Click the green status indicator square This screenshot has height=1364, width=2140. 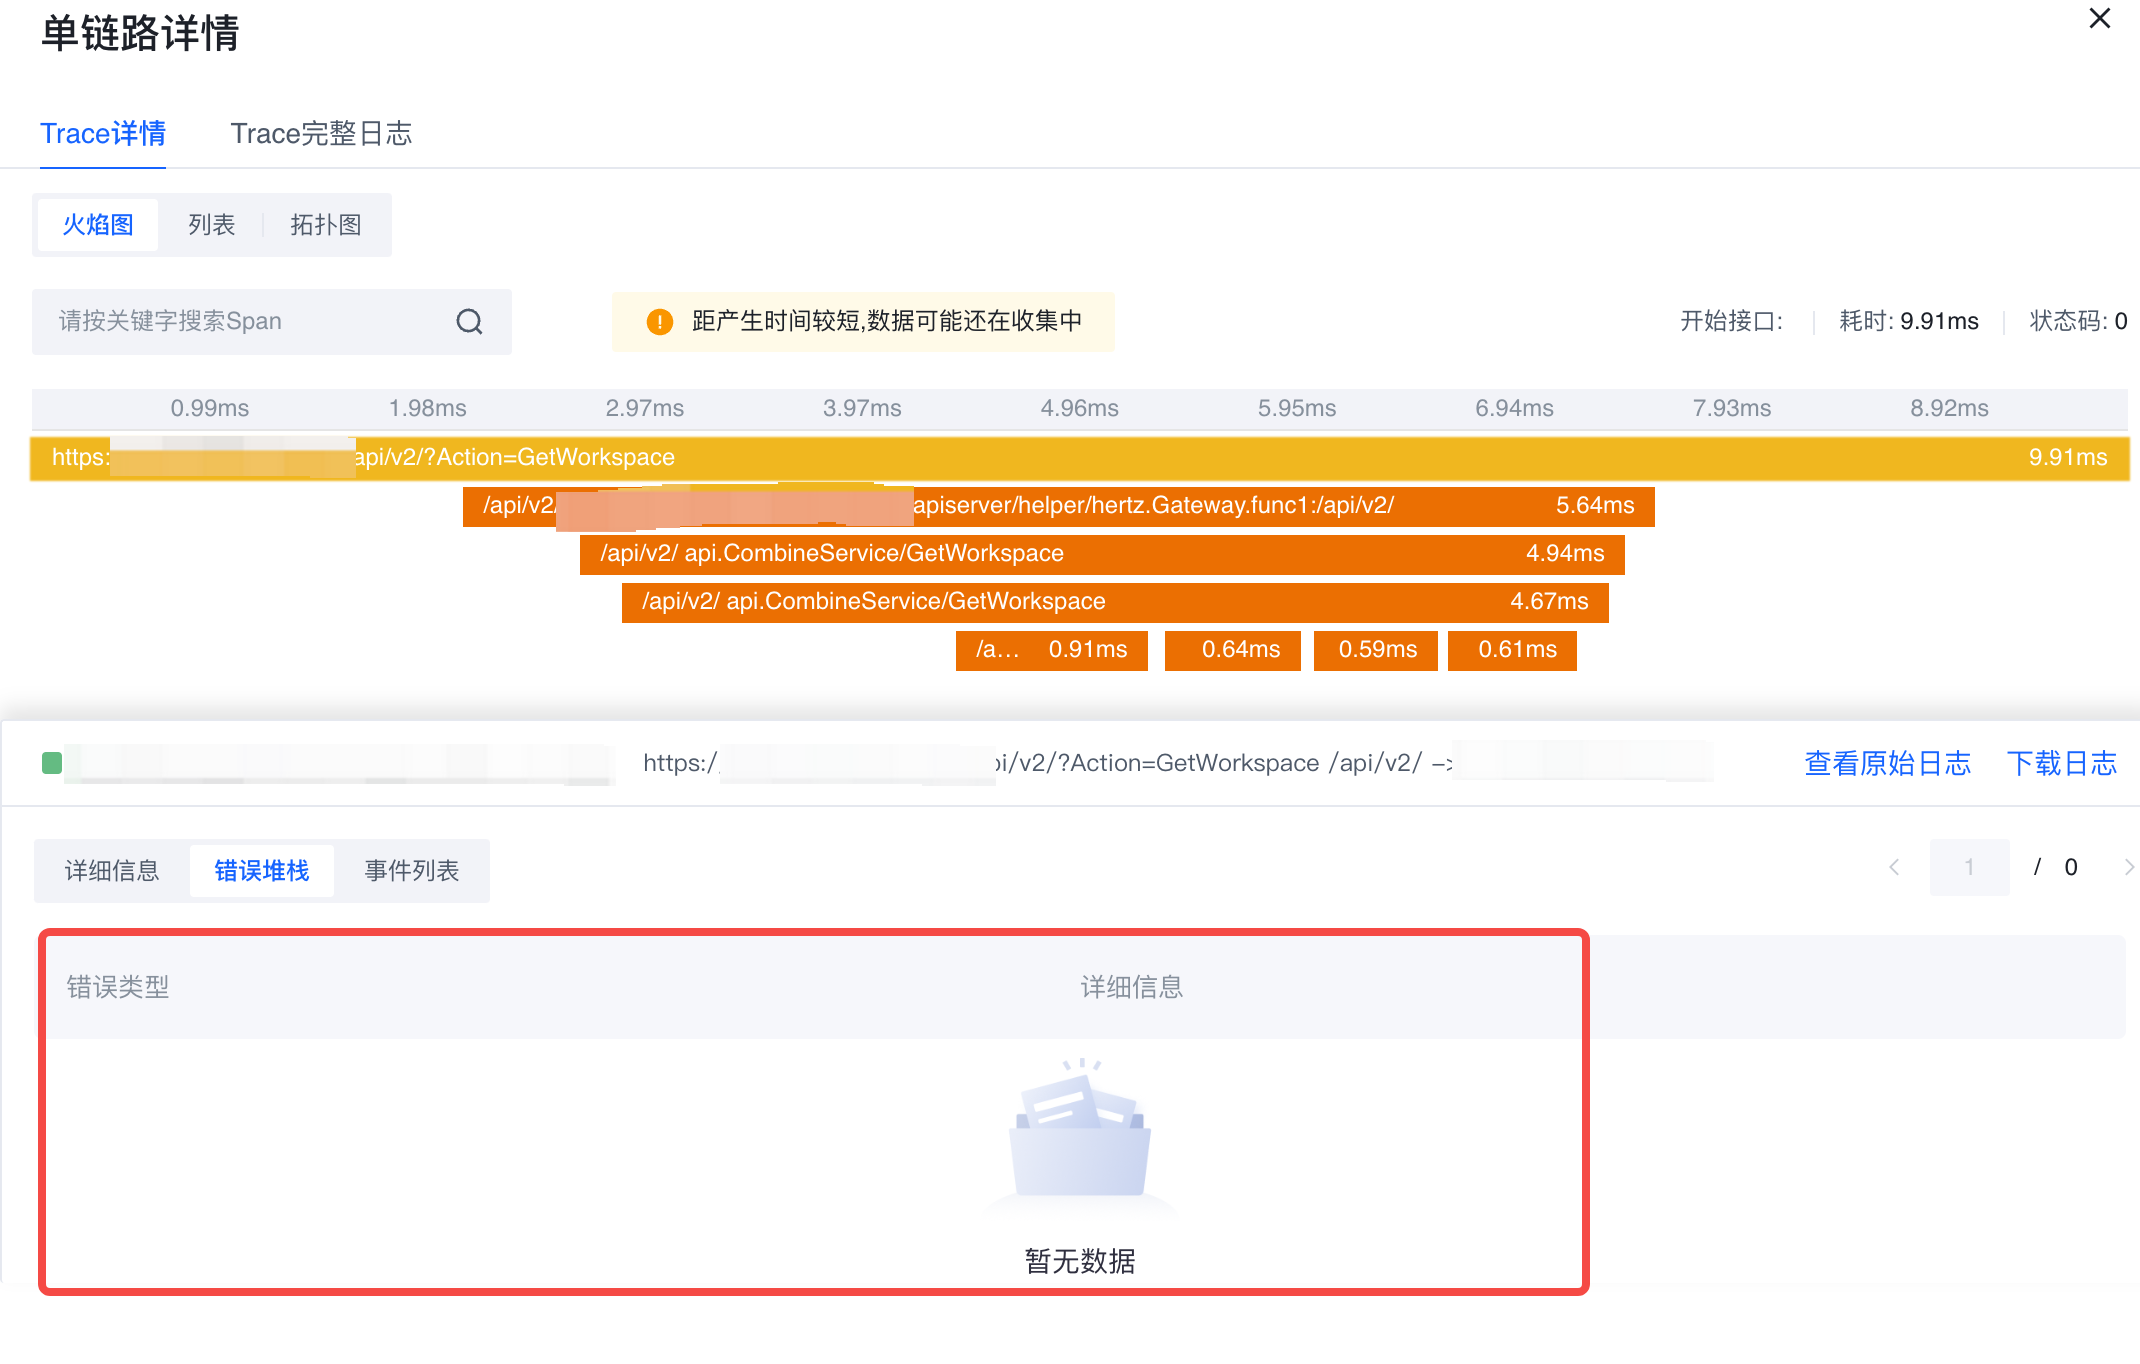[52, 763]
